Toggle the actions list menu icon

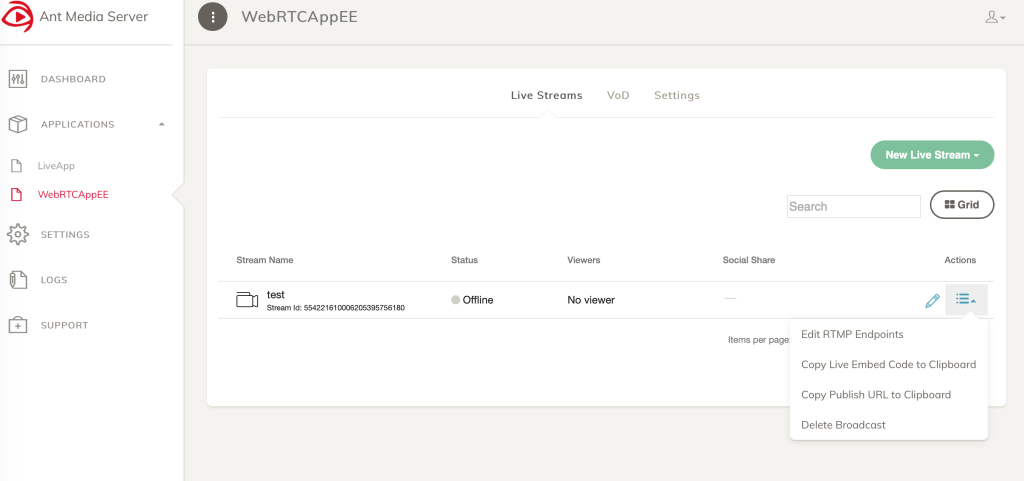(966, 300)
